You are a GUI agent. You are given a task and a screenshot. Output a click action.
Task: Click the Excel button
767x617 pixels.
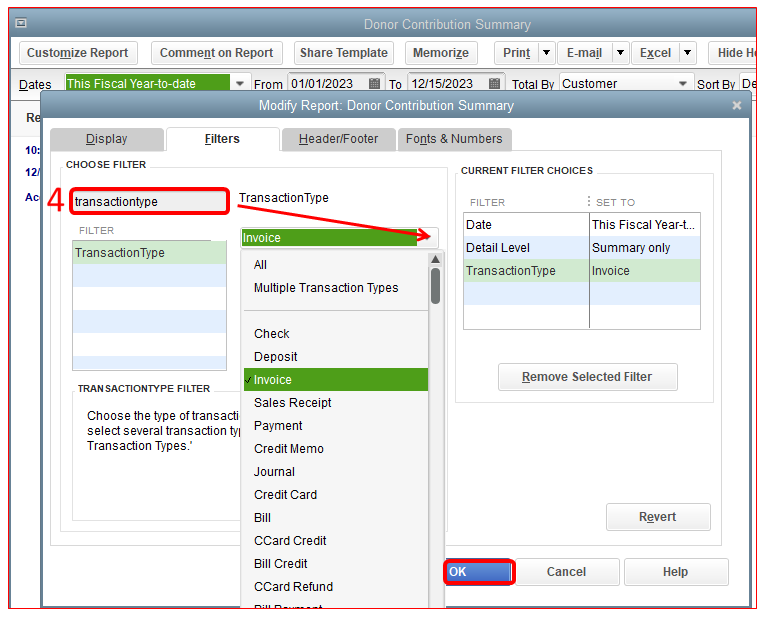tap(655, 53)
